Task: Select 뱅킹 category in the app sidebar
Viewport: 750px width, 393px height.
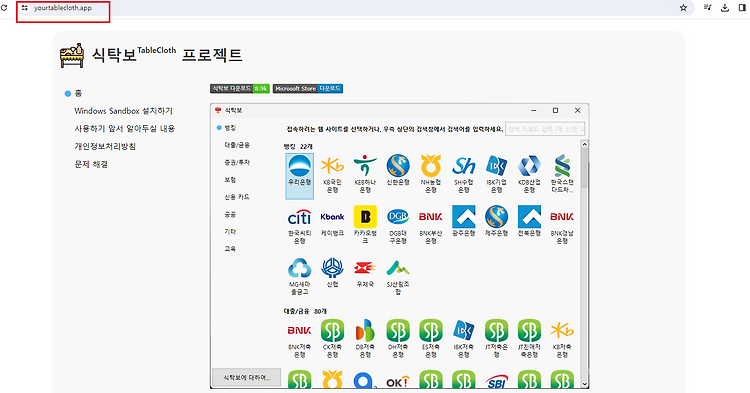Action: click(x=230, y=128)
